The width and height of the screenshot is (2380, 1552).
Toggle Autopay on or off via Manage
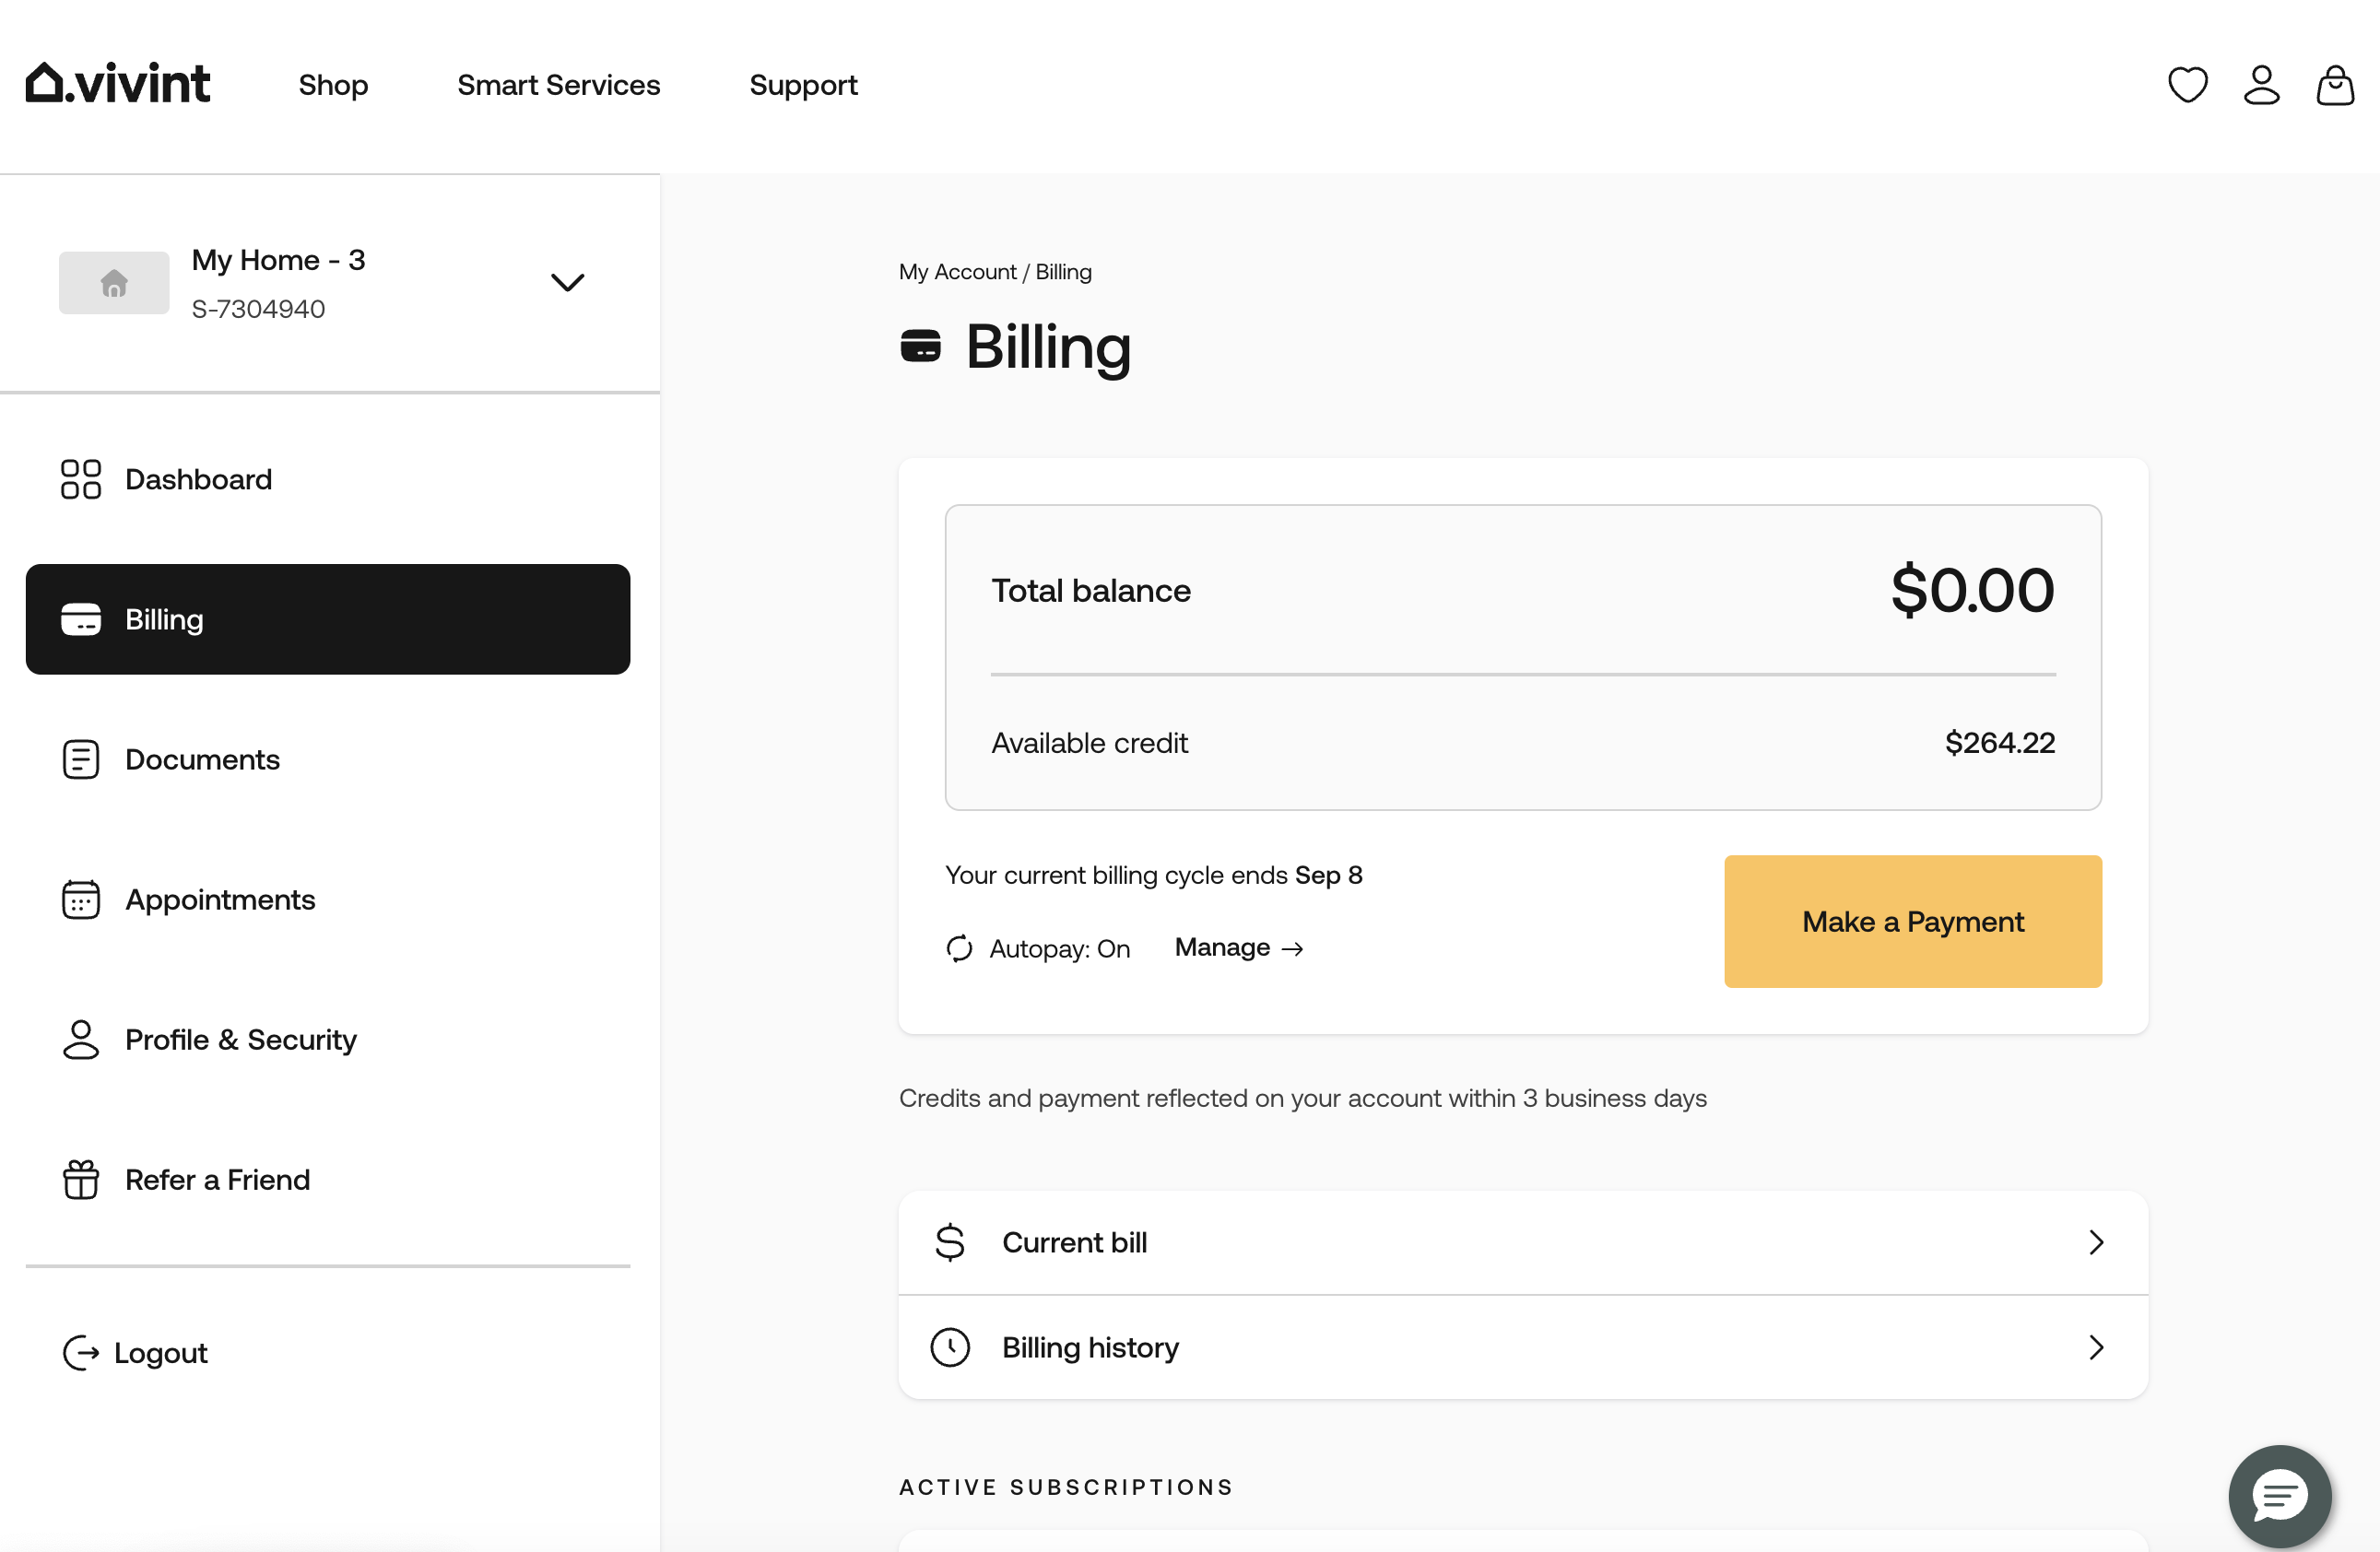tap(1239, 946)
